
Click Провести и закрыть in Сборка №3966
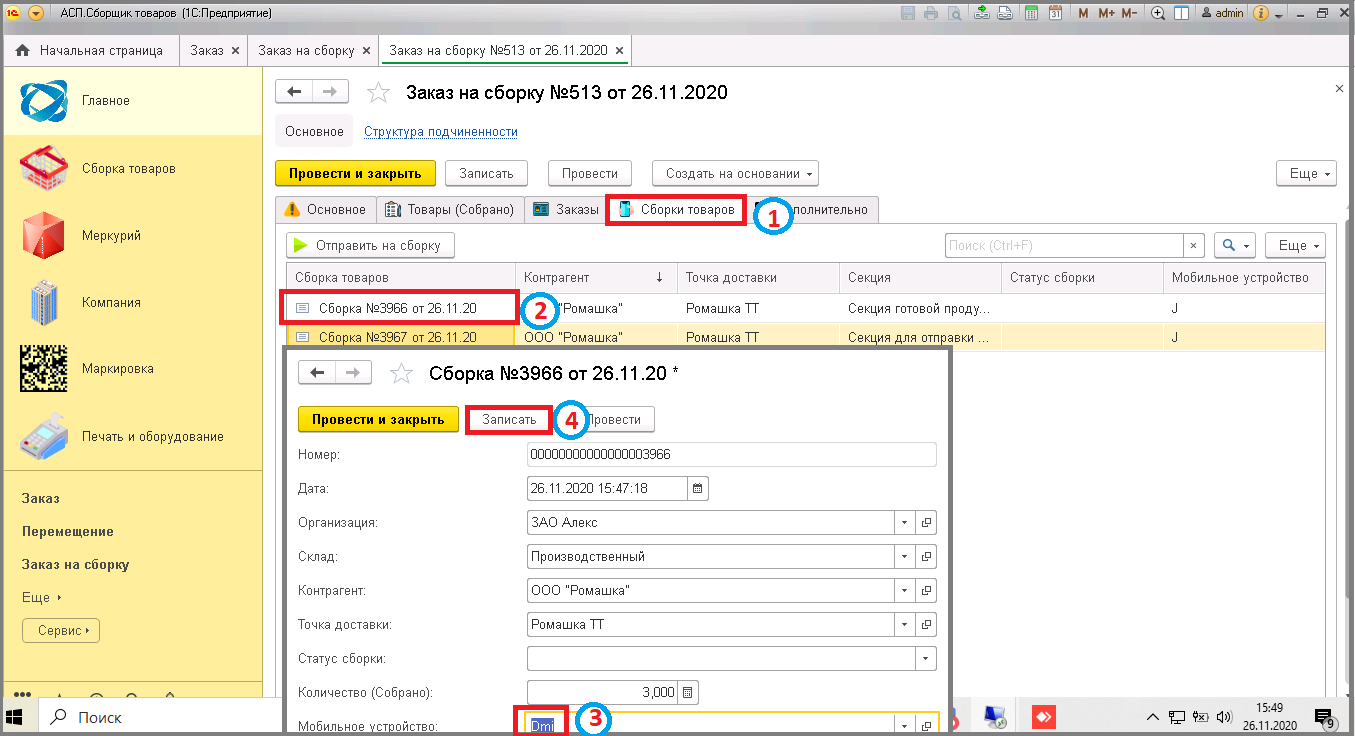pyautogui.click(x=378, y=420)
